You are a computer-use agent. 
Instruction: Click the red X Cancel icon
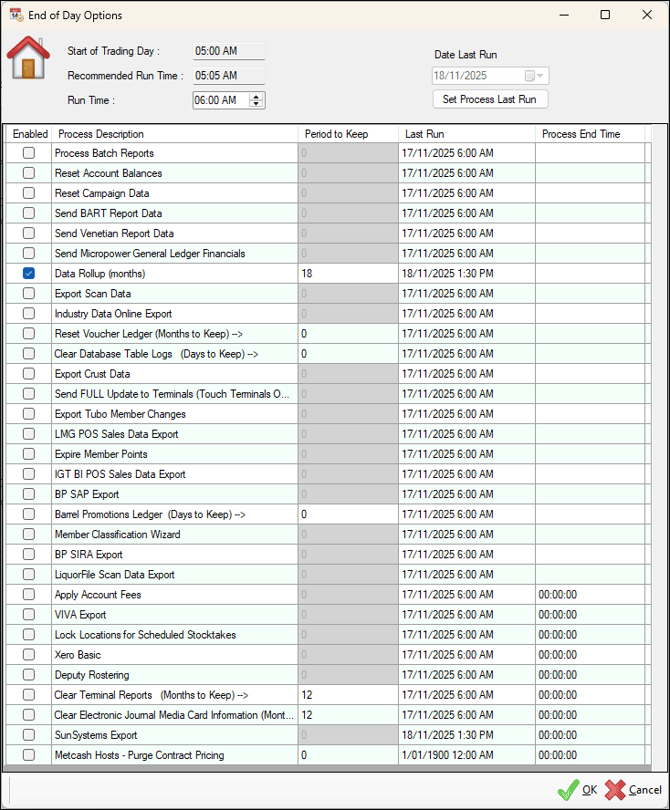point(615,790)
